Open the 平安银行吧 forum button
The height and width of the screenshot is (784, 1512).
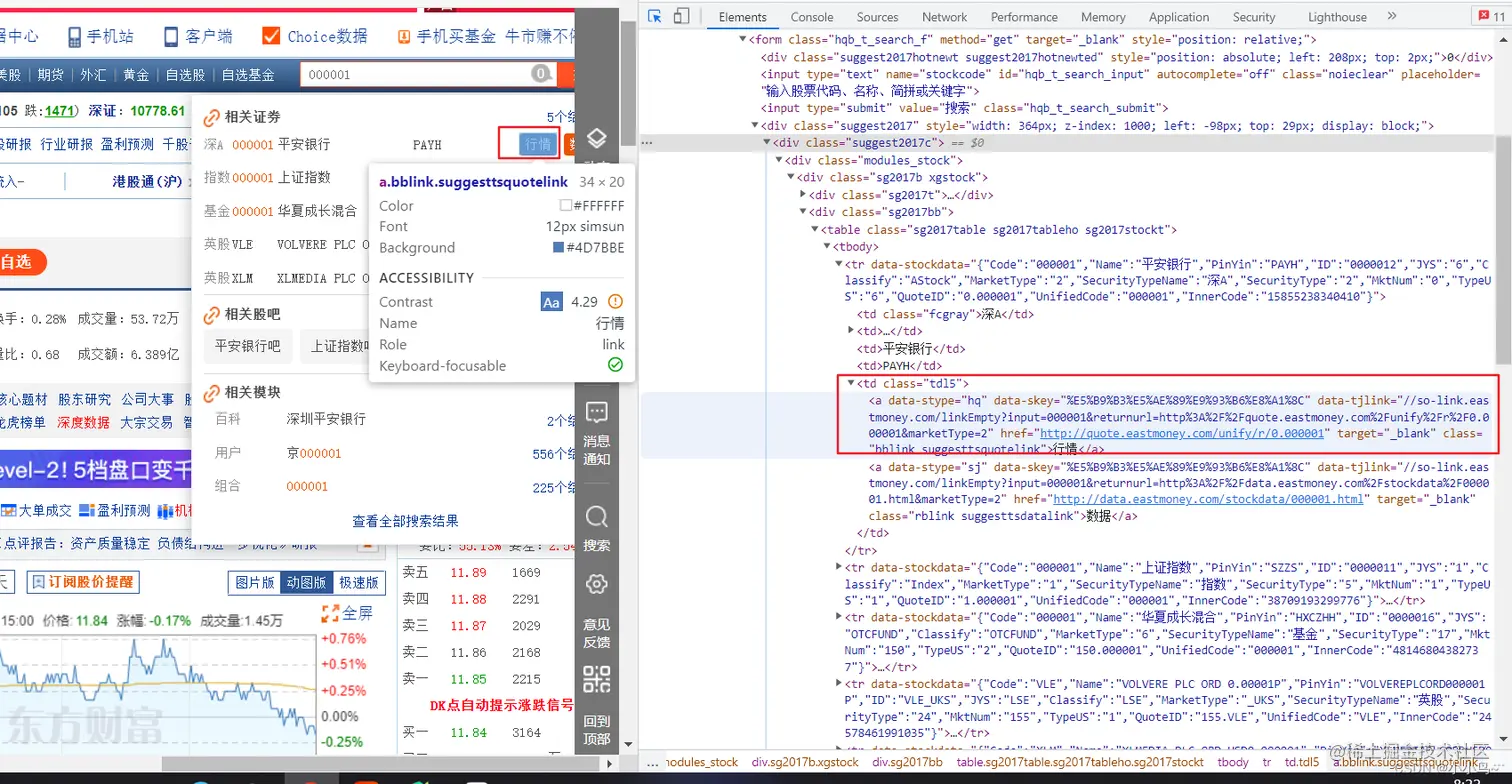point(248,346)
